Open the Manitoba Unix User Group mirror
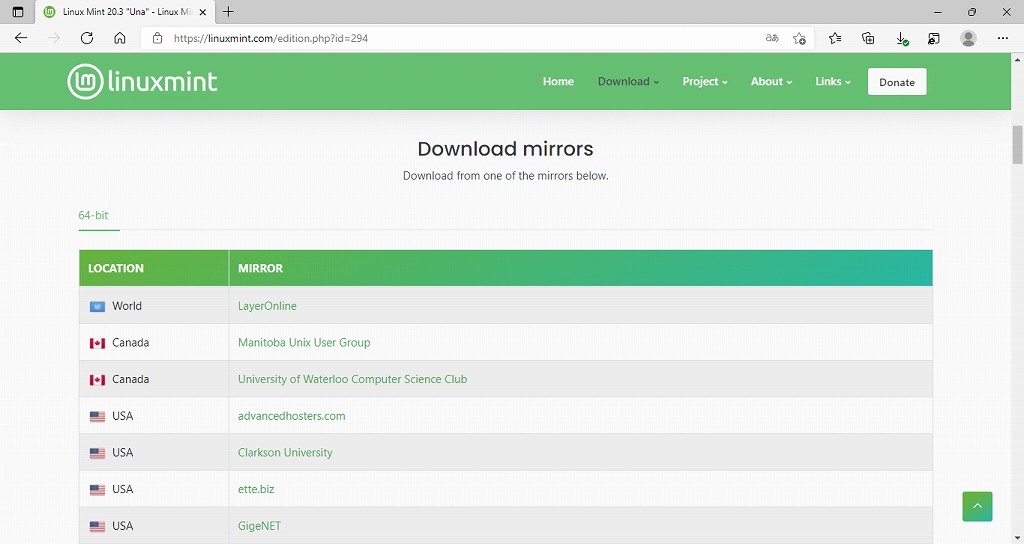Image resolution: width=1024 pixels, height=544 pixels. click(x=304, y=342)
